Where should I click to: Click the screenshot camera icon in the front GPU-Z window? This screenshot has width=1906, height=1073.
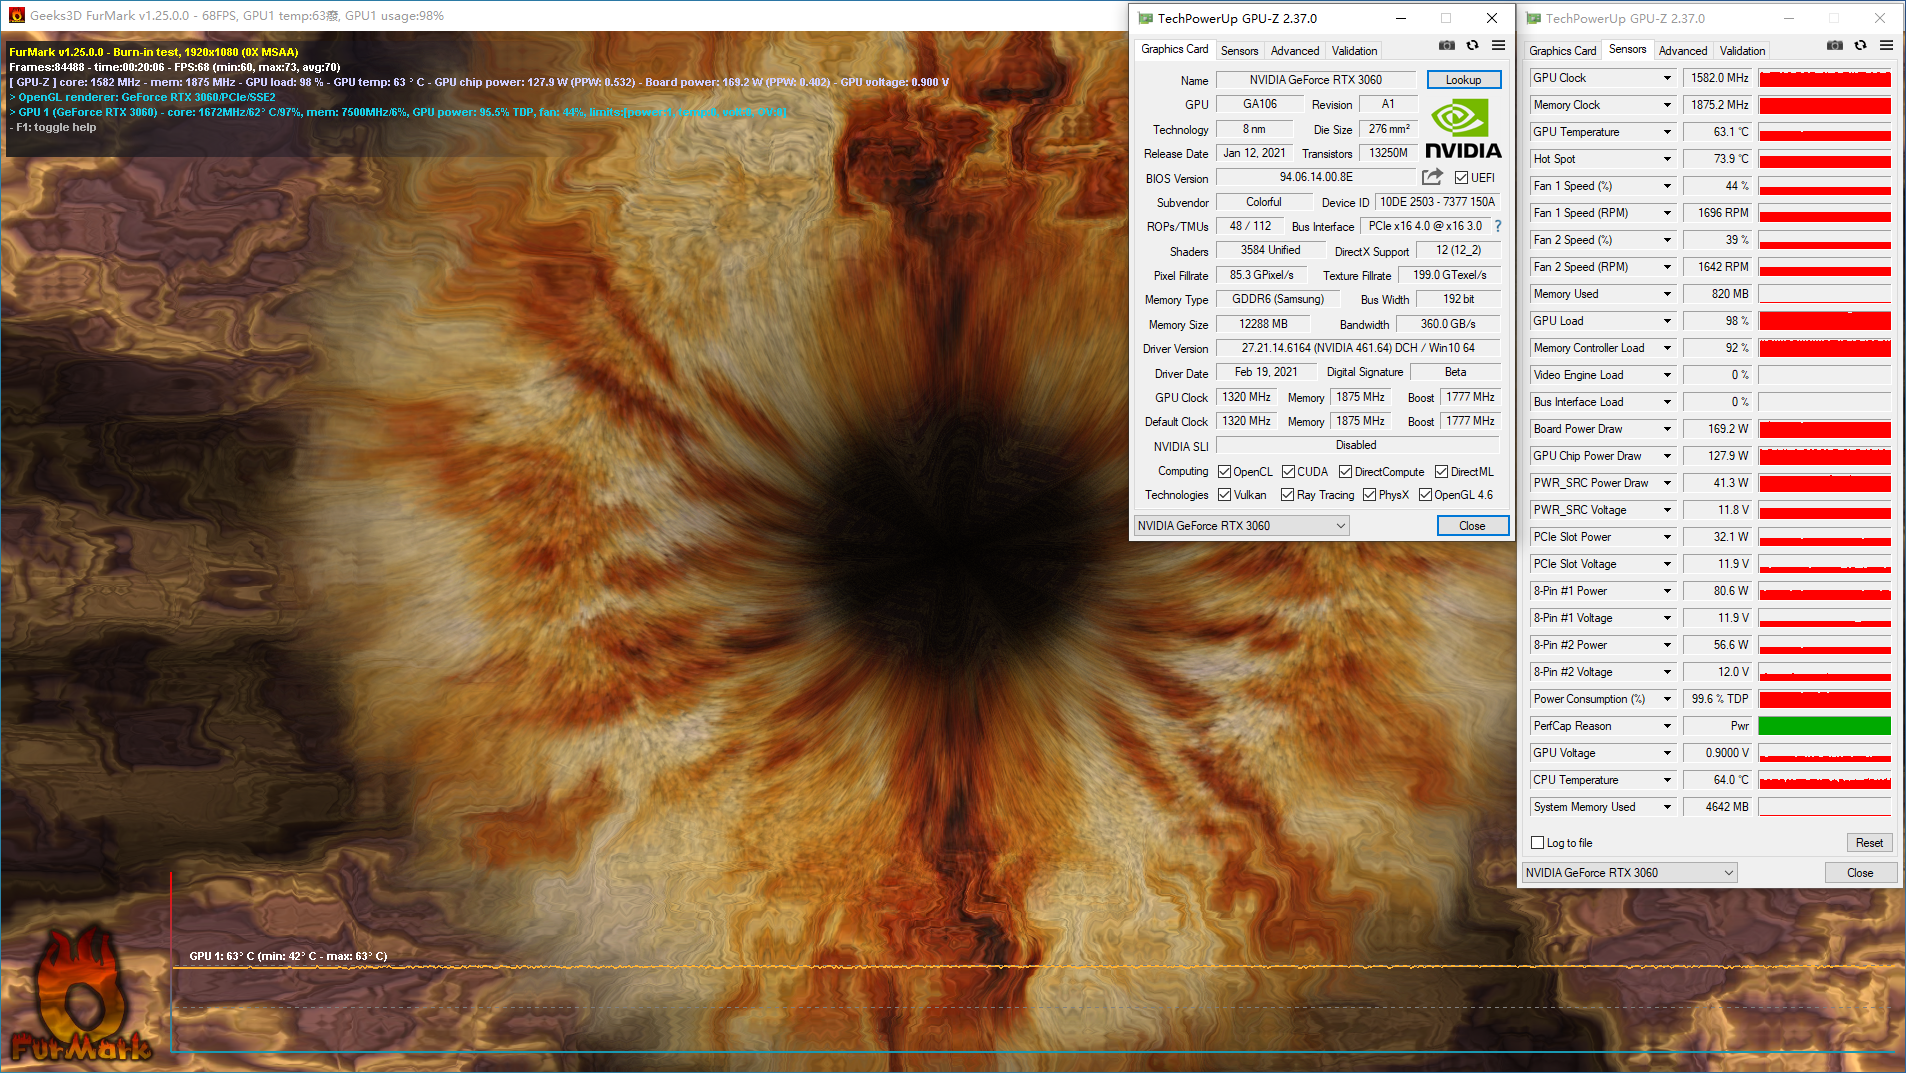[x=1447, y=45]
